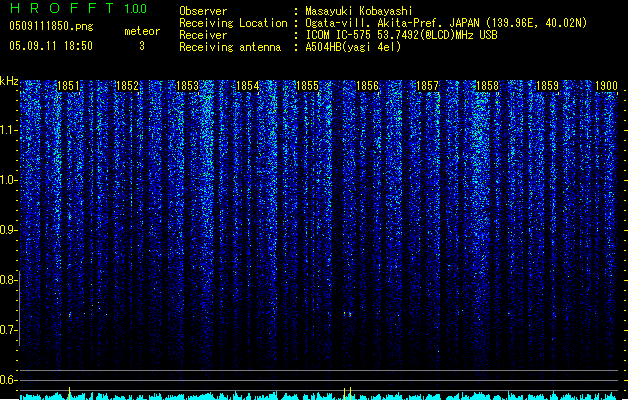Click the Receiver label
Viewport: 629px width, 400px height.
203,35
